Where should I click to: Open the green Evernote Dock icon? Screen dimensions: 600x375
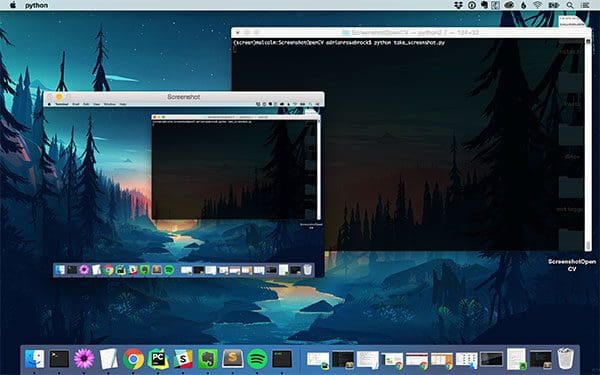point(208,359)
